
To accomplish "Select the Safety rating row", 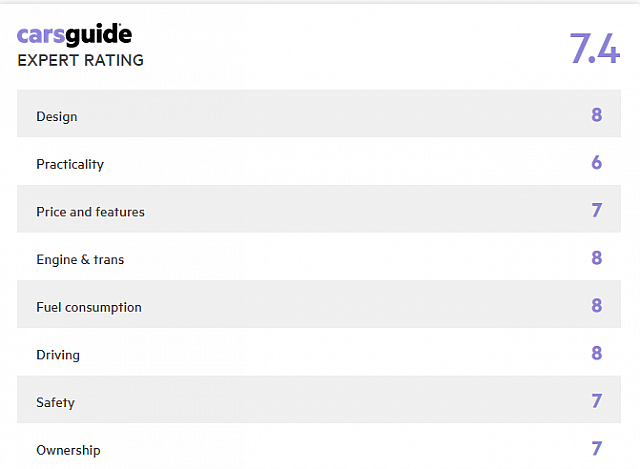I will pyautogui.click(x=319, y=400).
